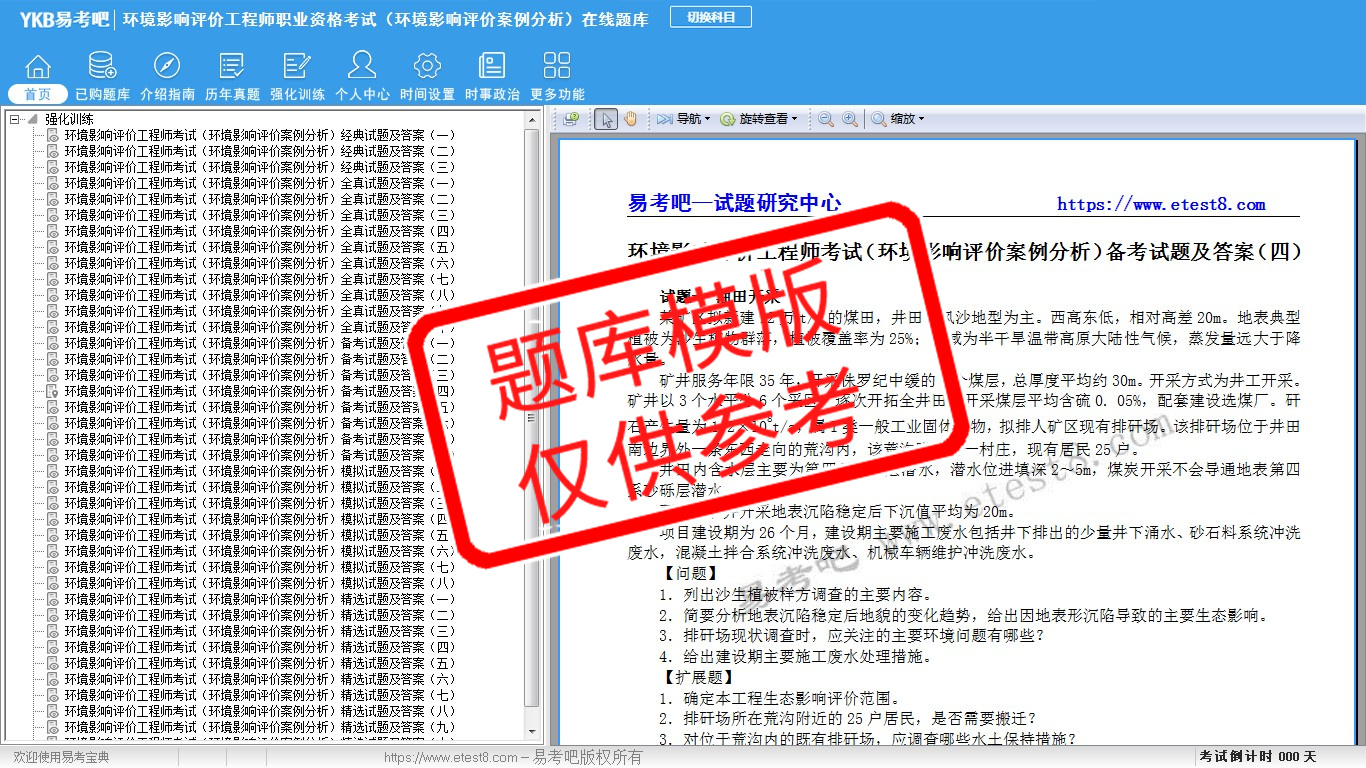Open the etest8.com link in document header
1366x768 pixels.
1161,204
